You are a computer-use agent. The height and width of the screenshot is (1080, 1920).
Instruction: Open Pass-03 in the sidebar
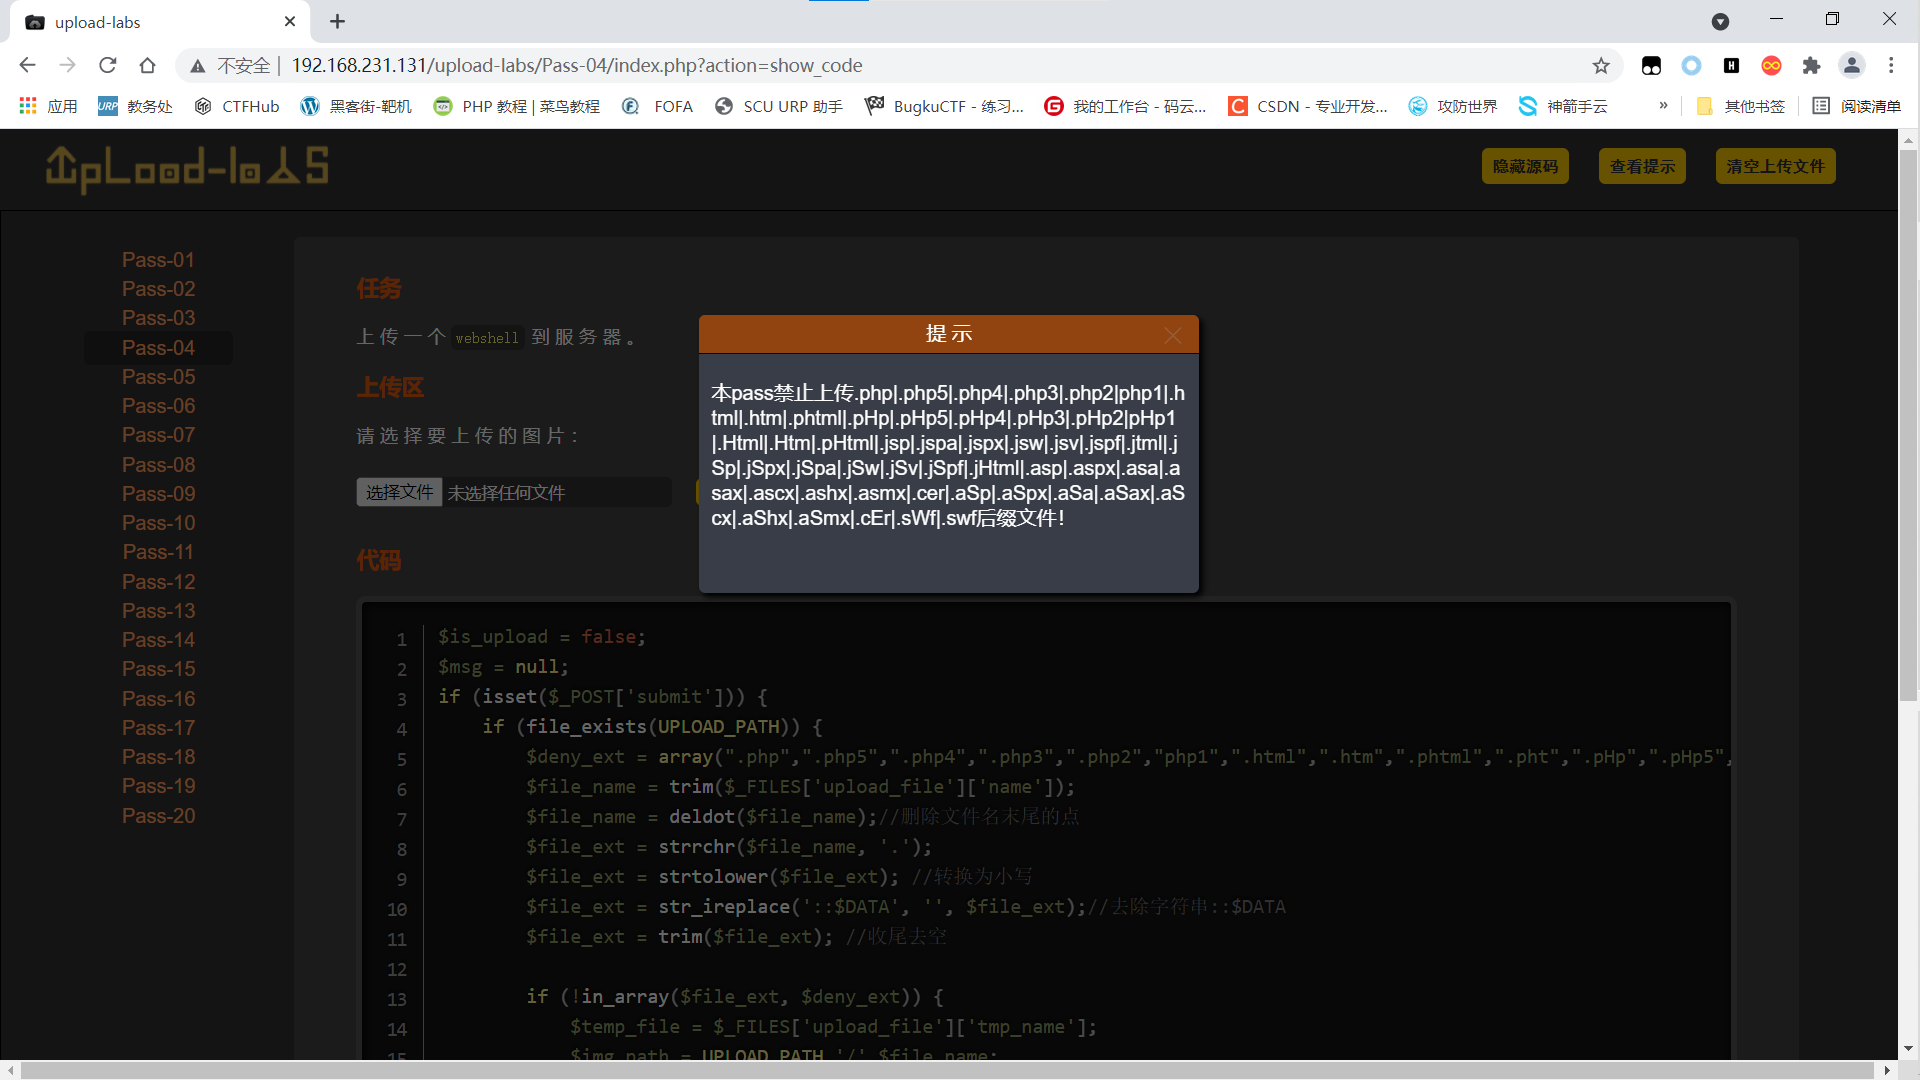point(158,318)
